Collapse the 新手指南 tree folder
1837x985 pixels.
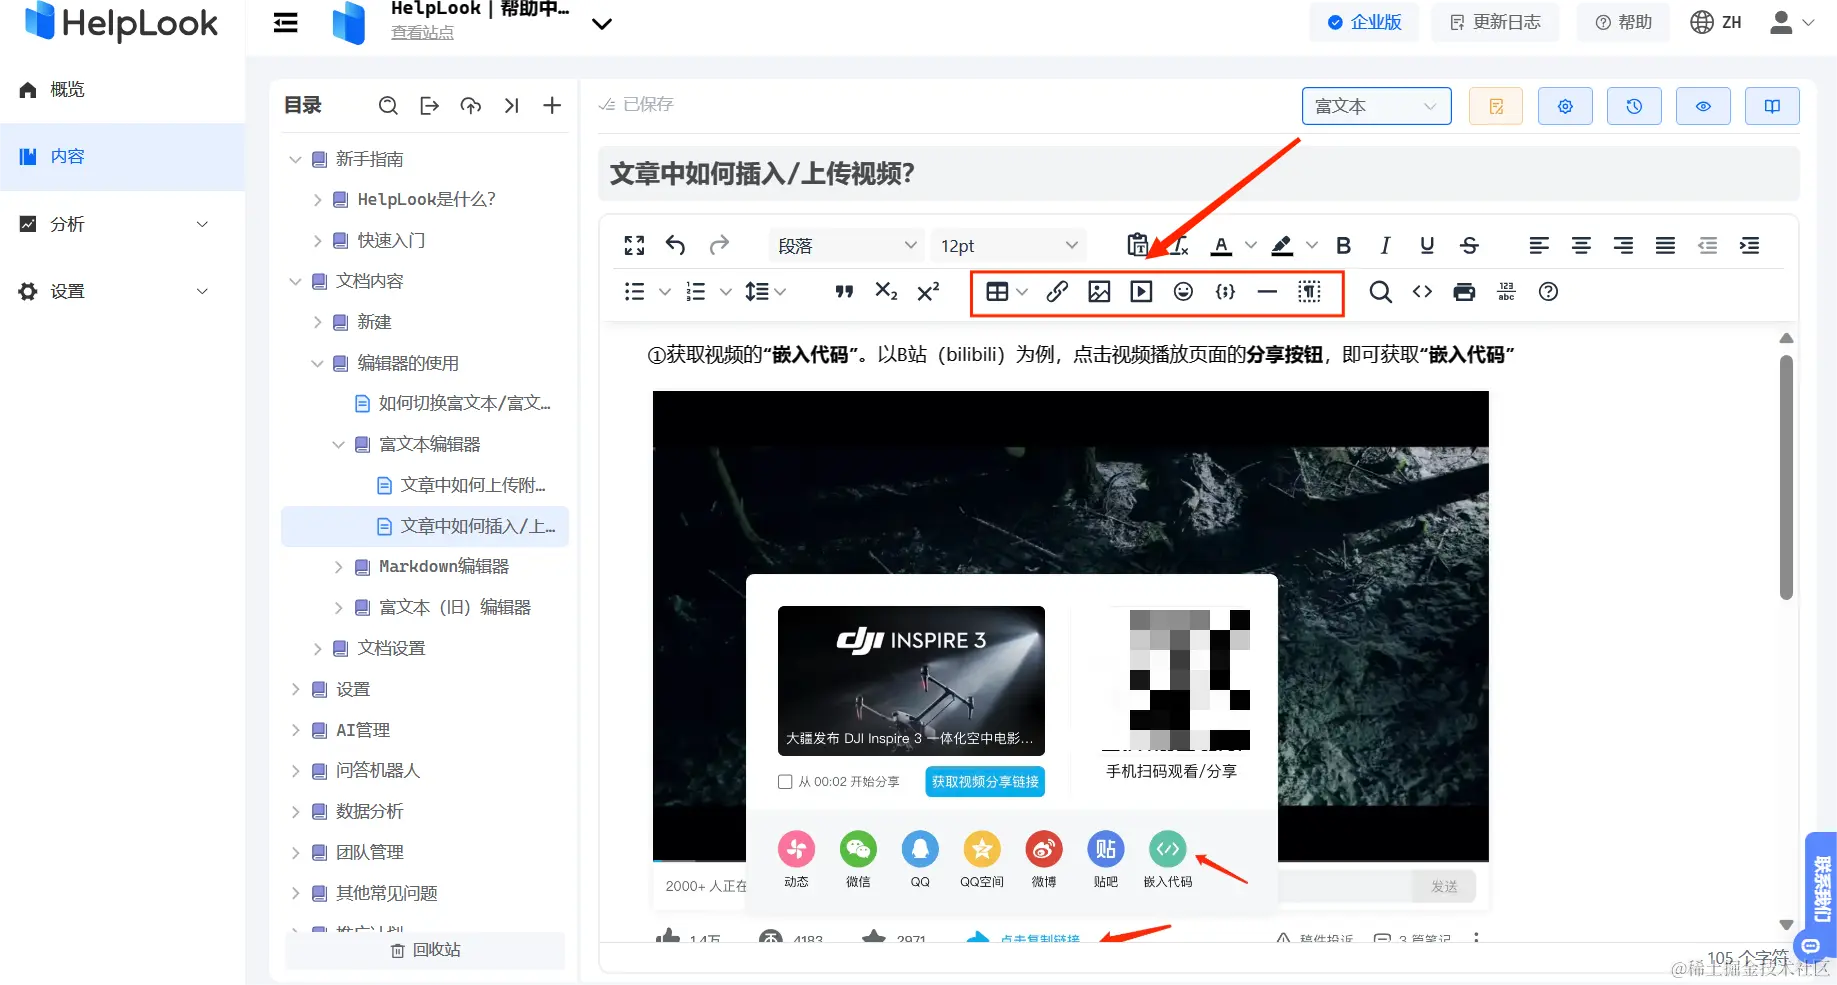pyautogui.click(x=295, y=159)
